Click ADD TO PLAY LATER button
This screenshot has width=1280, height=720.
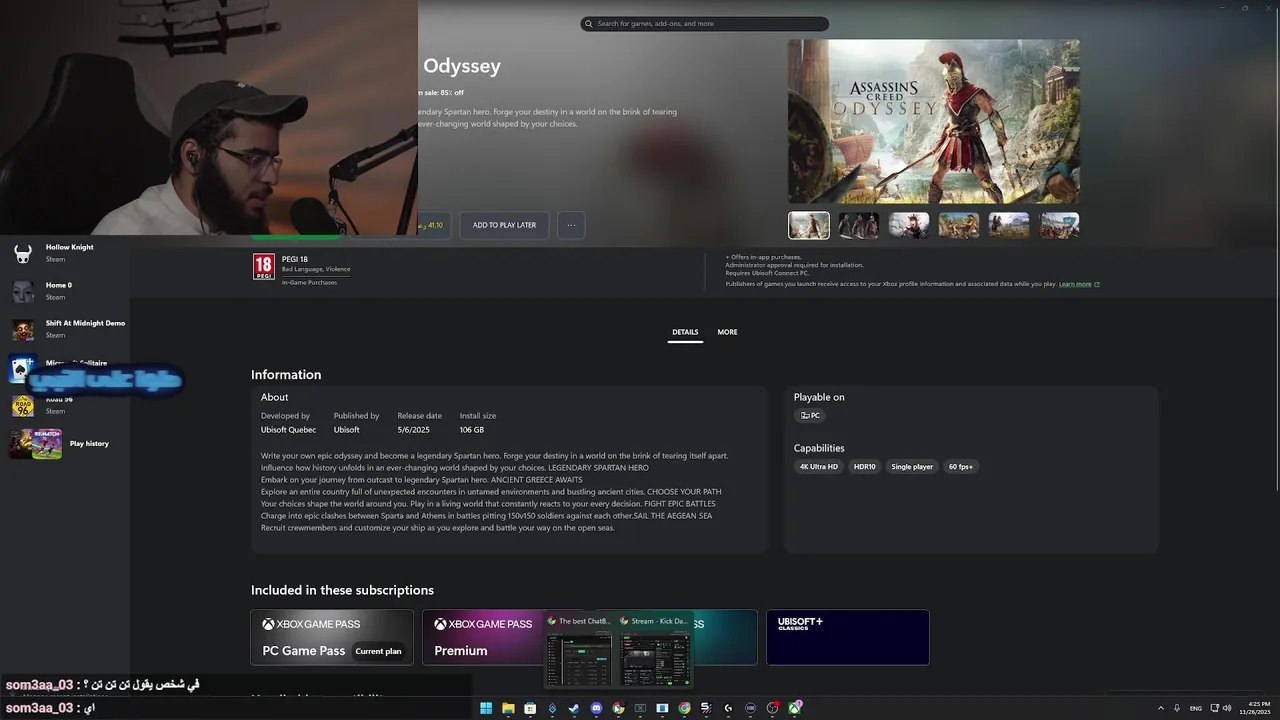click(x=504, y=225)
